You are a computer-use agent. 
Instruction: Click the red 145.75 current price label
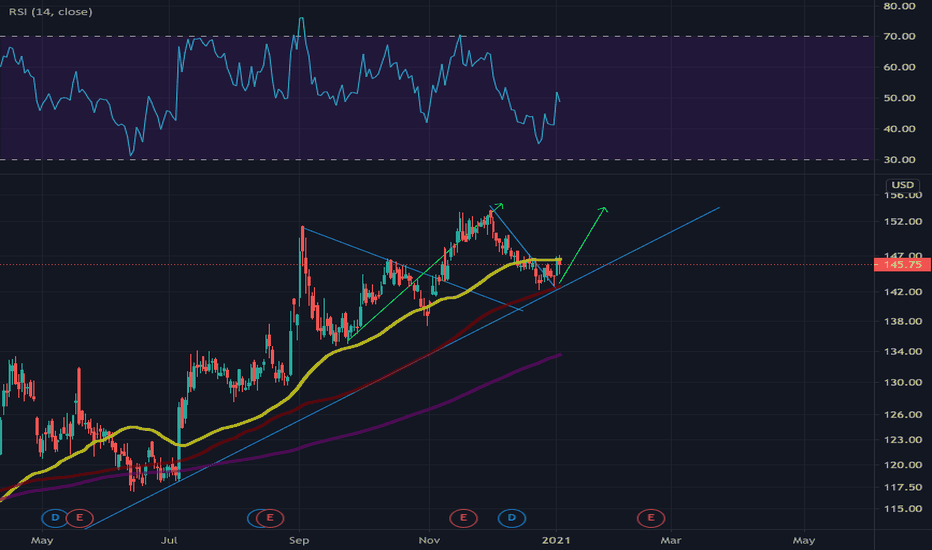click(x=902, y=265)
